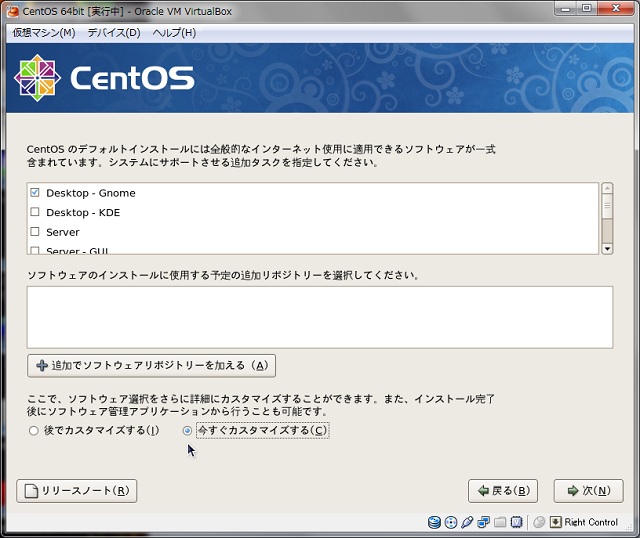Click the network adapters status icon
Screen dimensions: 640x538
(484, 522)
